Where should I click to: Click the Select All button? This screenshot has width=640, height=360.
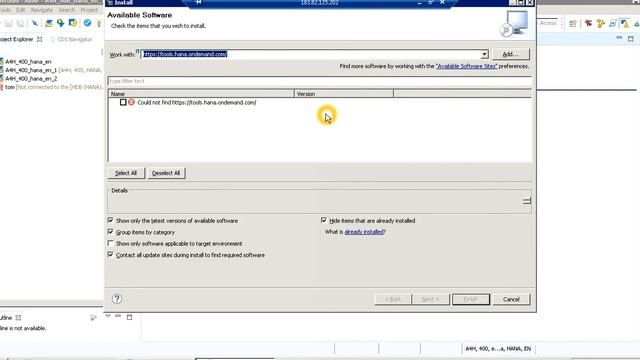(126, 173)
